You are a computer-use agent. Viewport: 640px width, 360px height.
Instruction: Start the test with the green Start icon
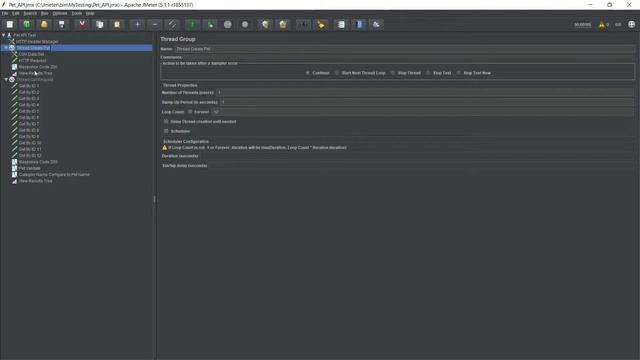[193, 24]
